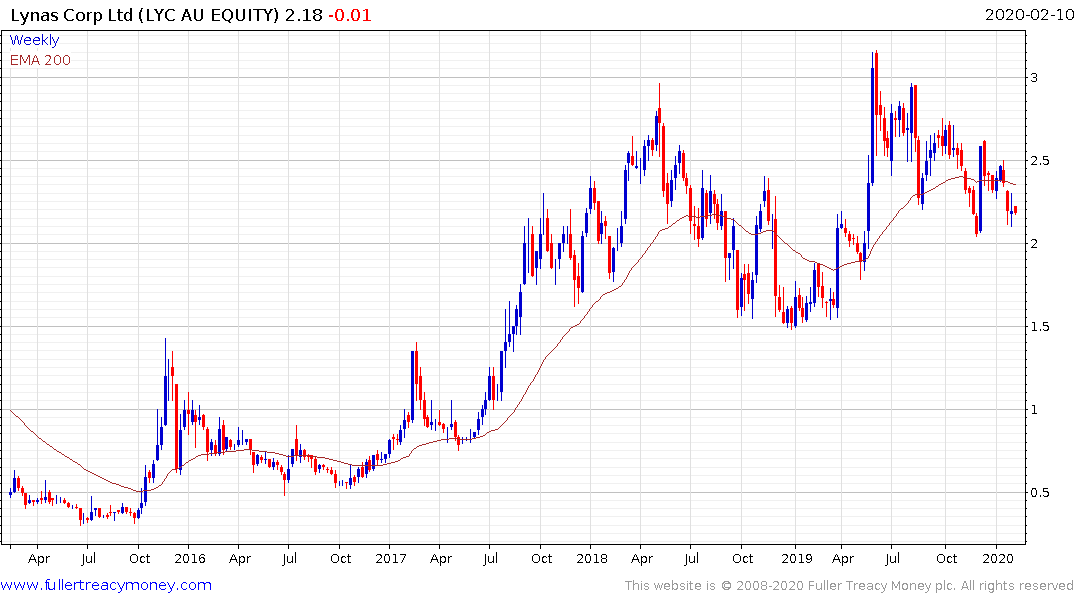Select the 'Weekly' interval label
The width and height of the screenshot is (1075, 600).
(34, 40)
